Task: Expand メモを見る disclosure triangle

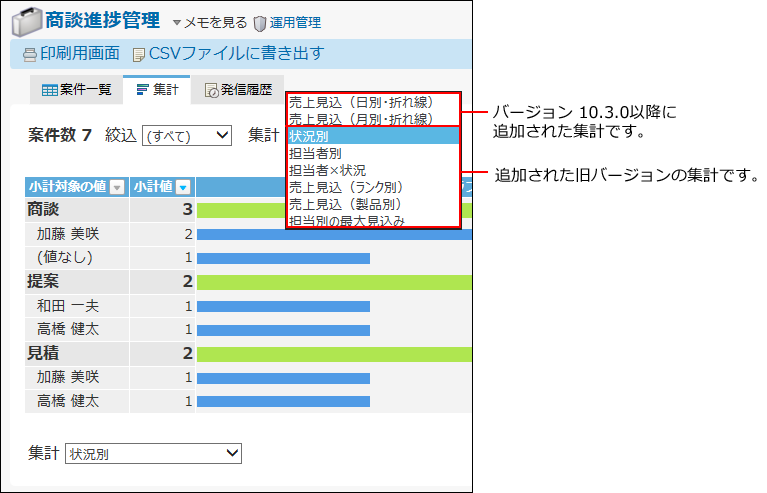Action: click(x=177, y=22)
